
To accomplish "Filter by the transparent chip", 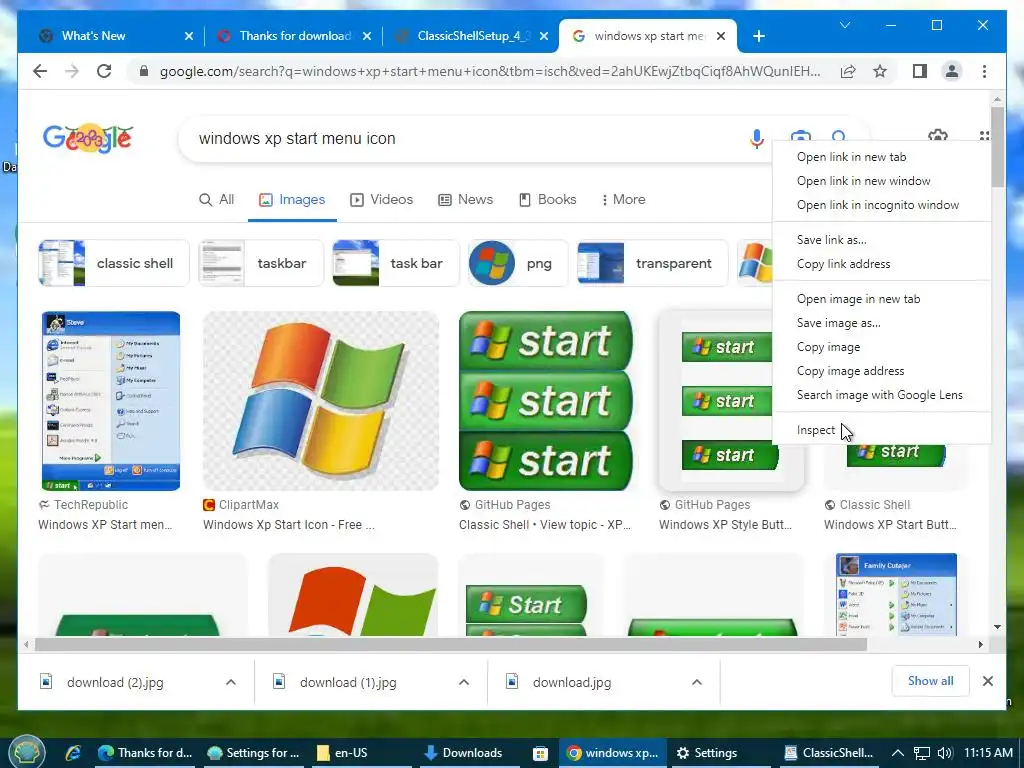I will pyautogui.click(x=652, y=263).
